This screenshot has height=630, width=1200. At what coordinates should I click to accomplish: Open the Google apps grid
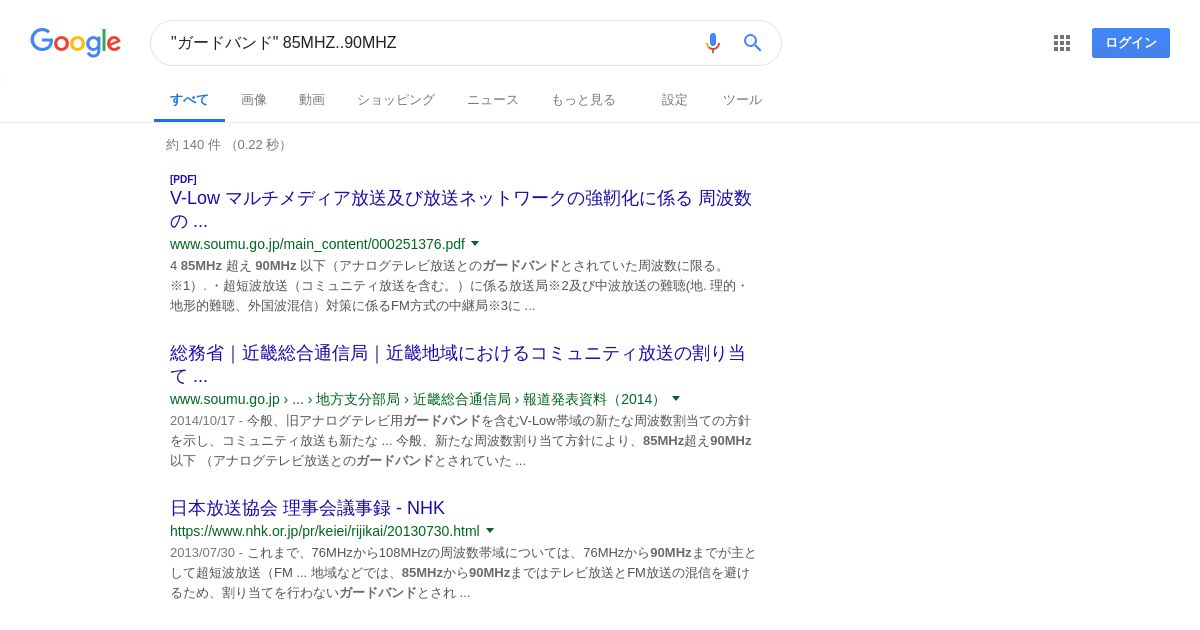[x=1062, y=43]
